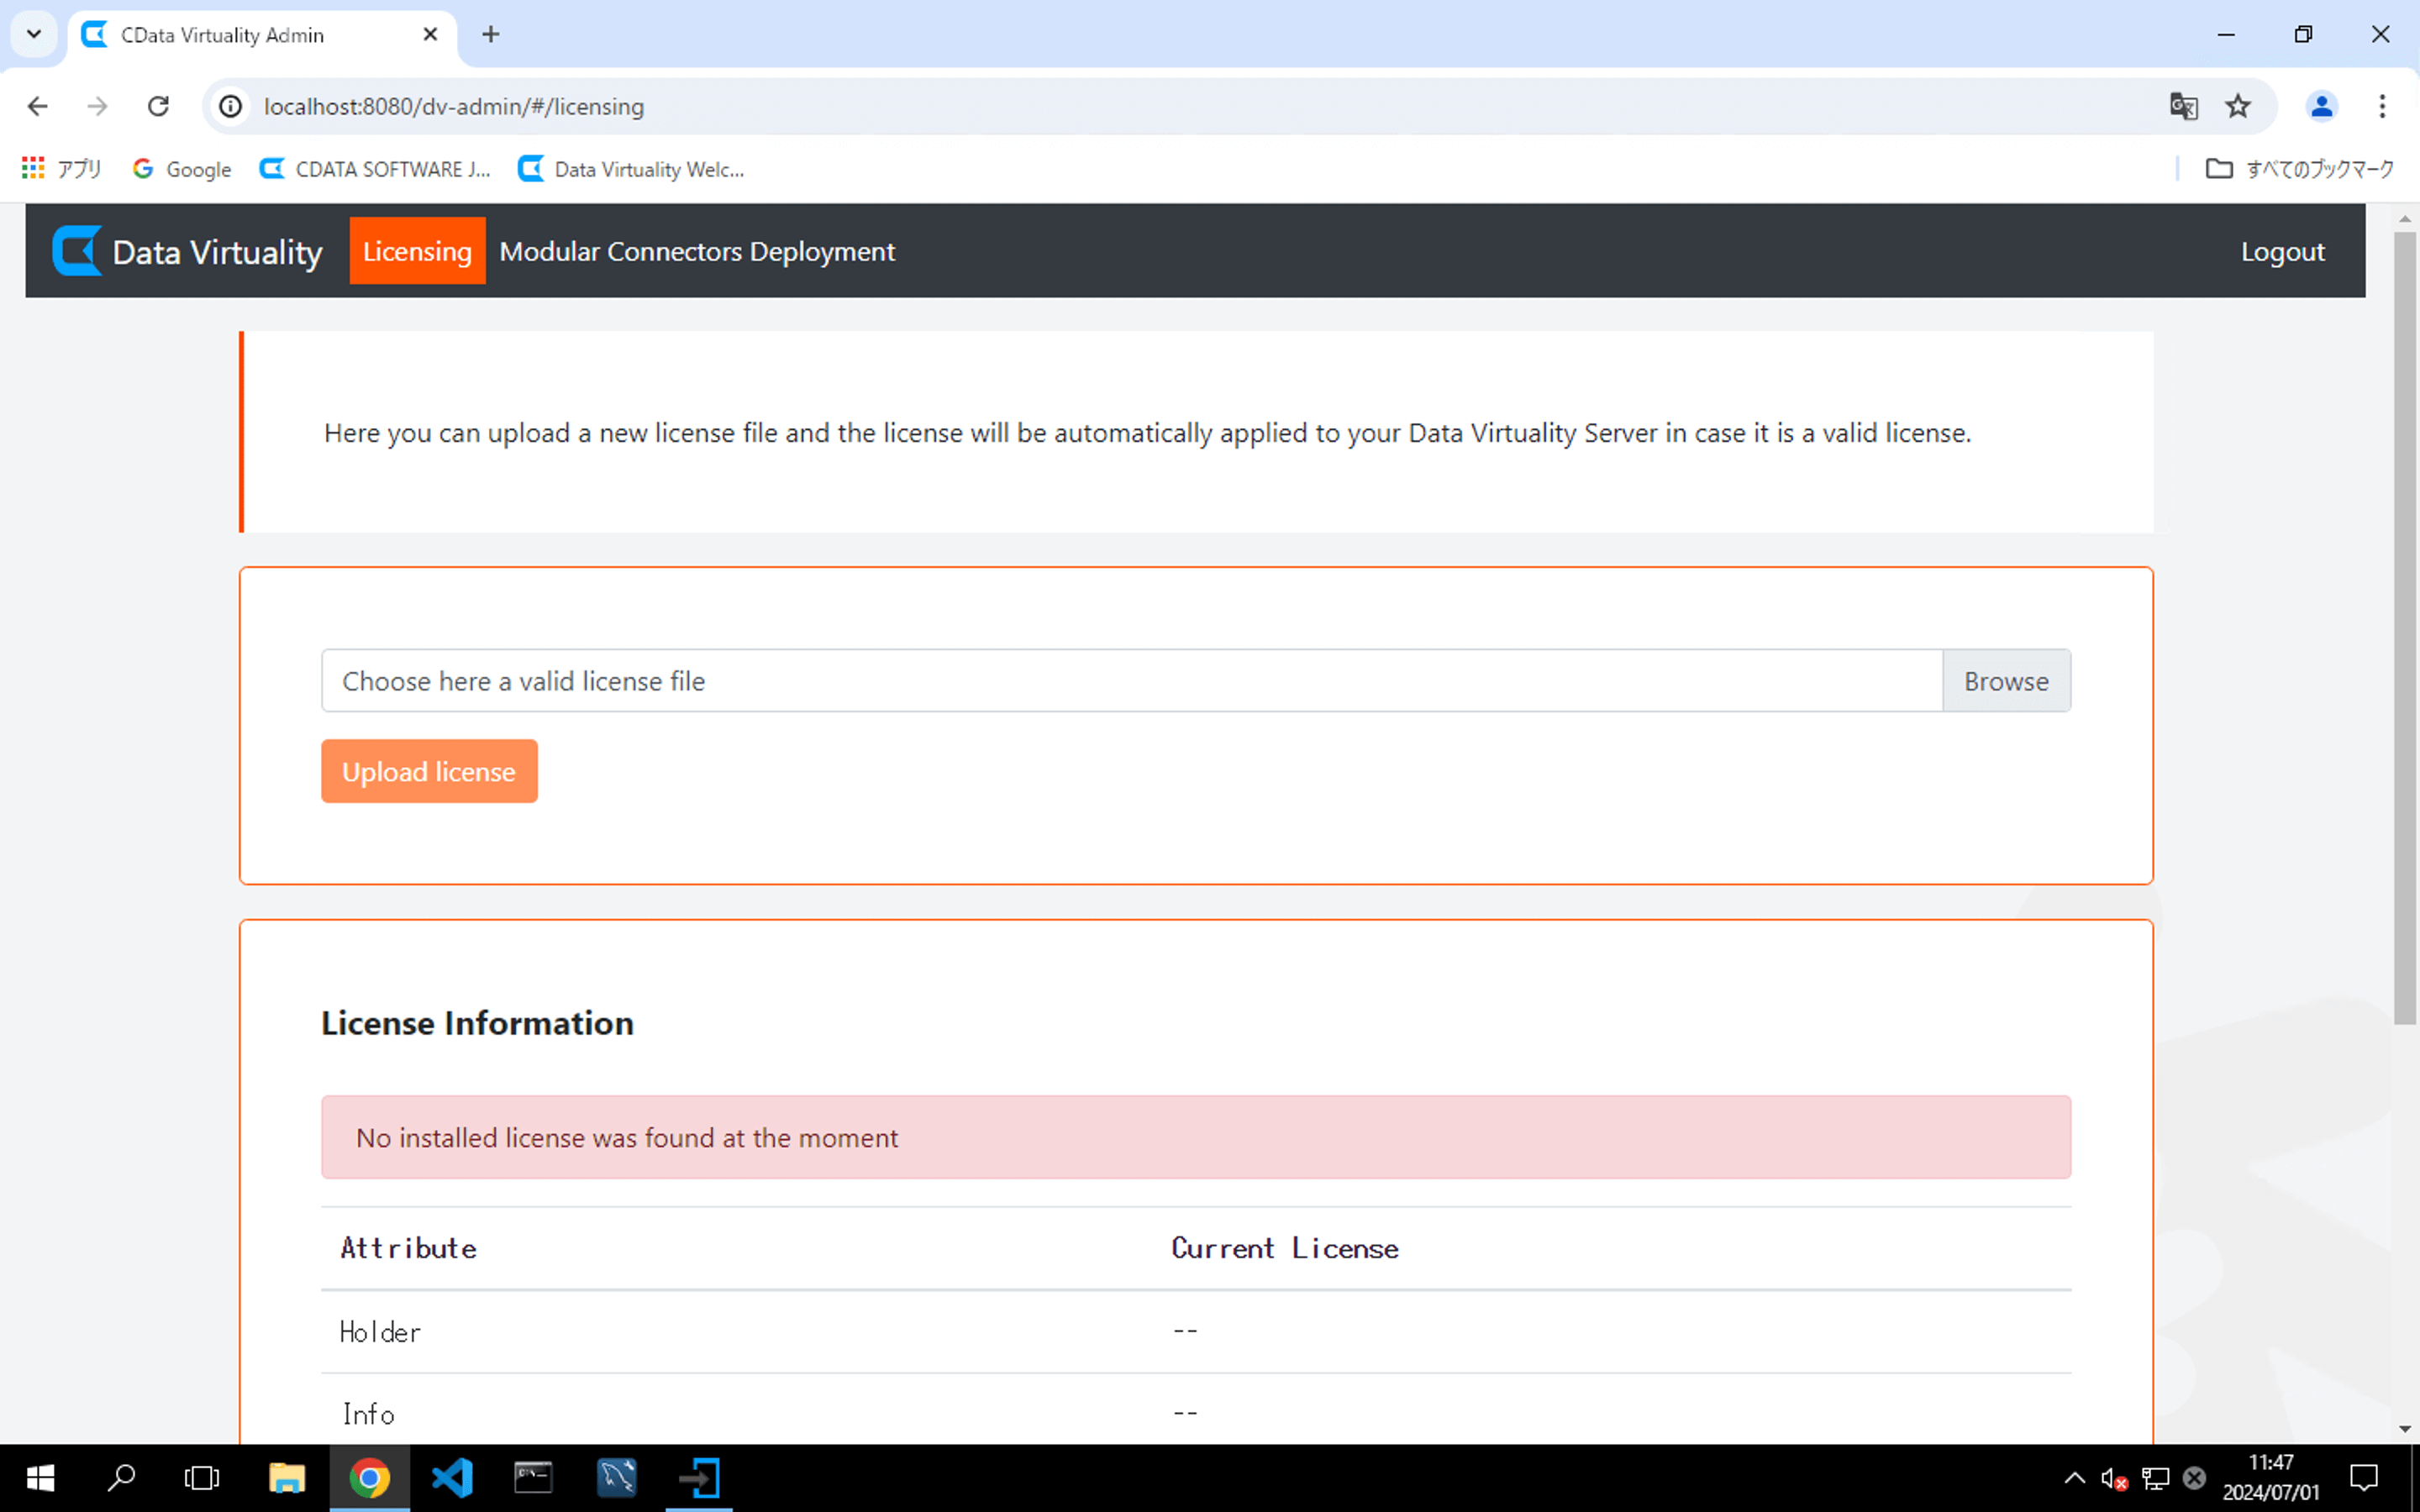Click the vertical page scrollbar thumb

click(2404, 630)
